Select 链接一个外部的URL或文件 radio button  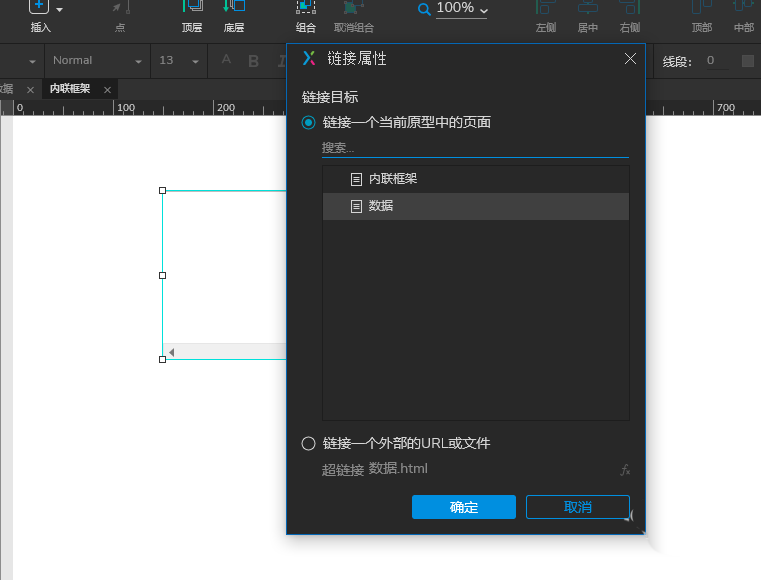(x=308, y=444)
